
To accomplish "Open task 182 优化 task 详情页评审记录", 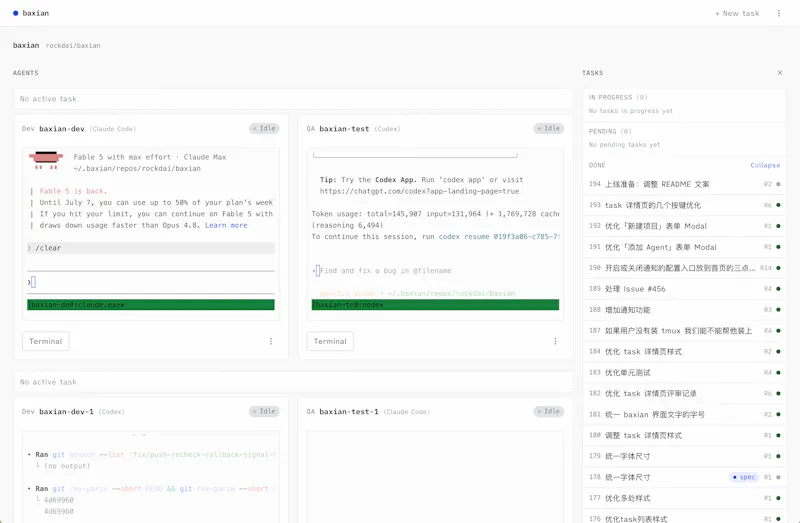I will [685, 393].
